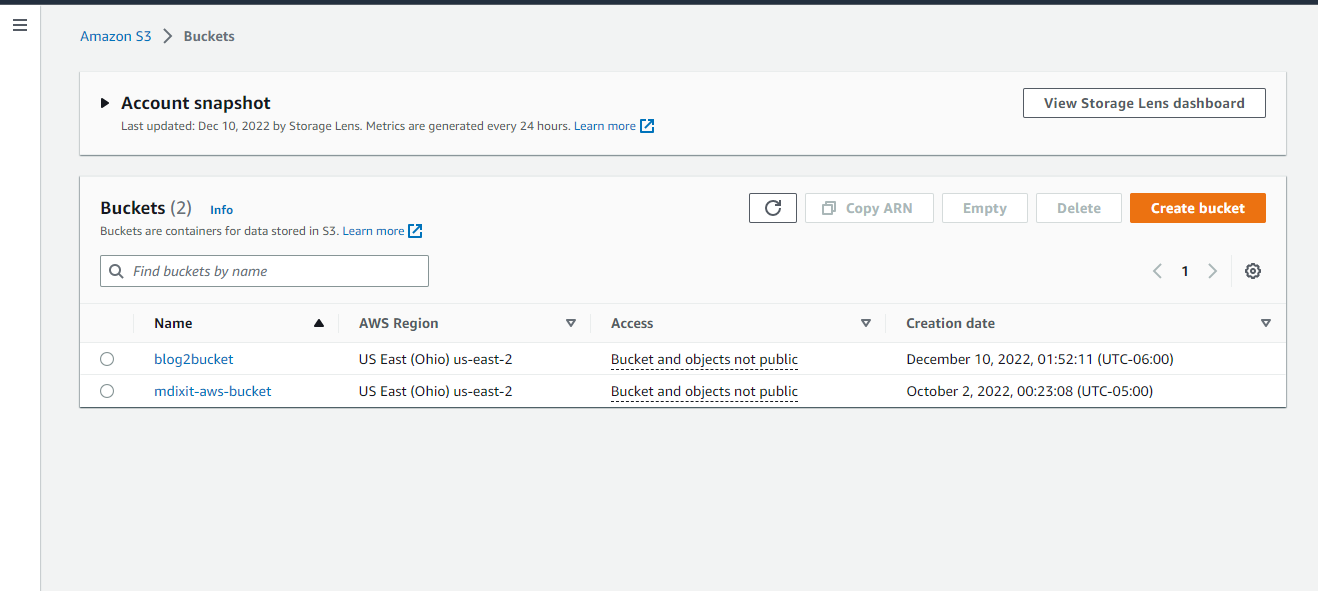1318x591 pixels.
Task: Select the blog2bucket radio button
Action: (107, 359)
